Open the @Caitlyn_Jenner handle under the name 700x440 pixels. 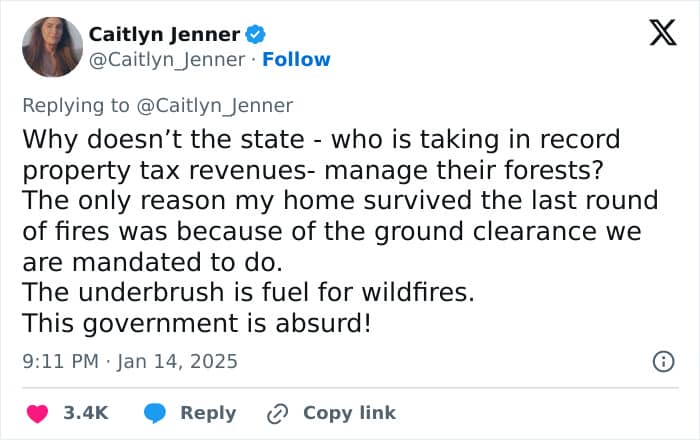pyautogui.click(x=167, y=60)
